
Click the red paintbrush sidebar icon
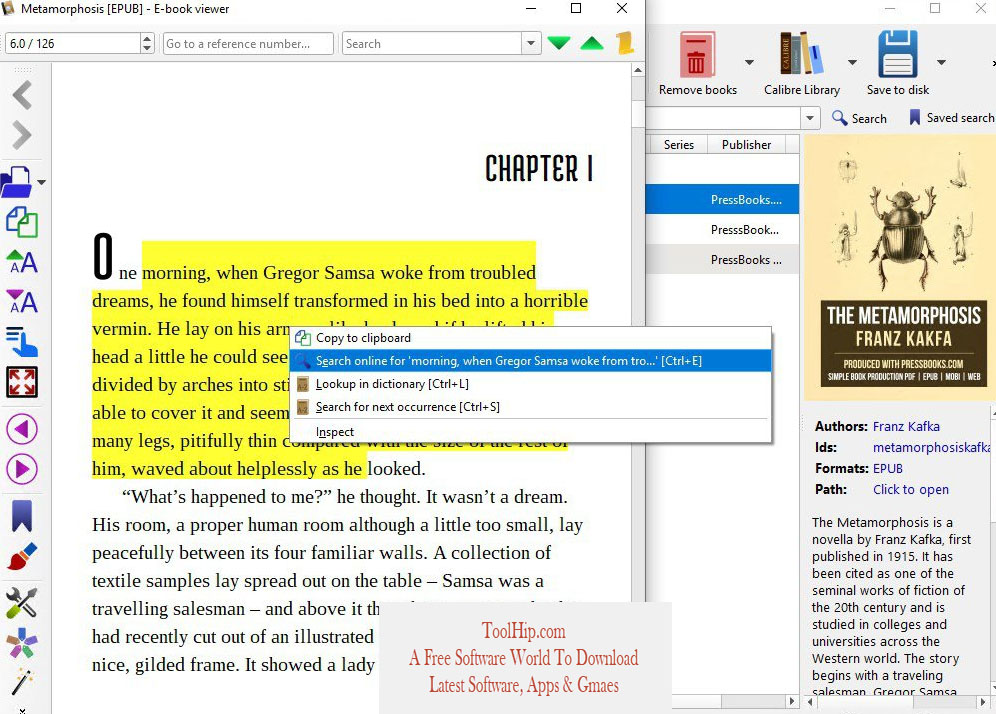point(22,556)
